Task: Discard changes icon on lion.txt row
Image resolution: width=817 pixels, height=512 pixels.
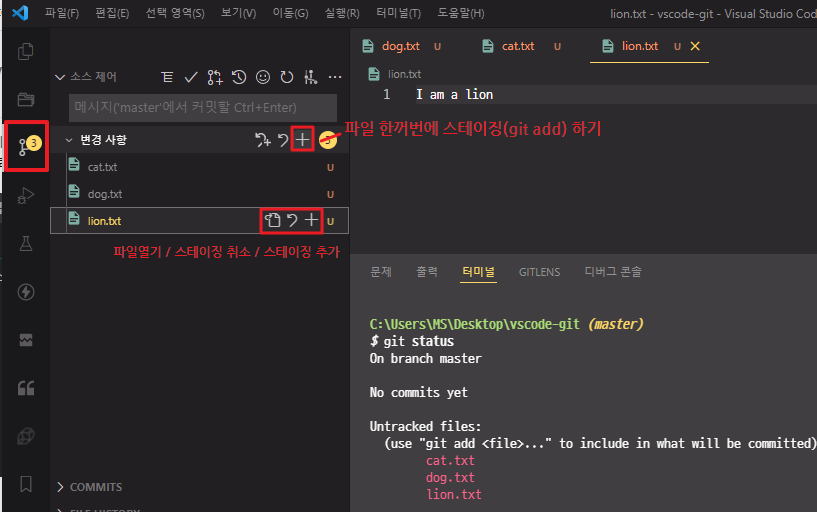Action: (x=292, y=220)
